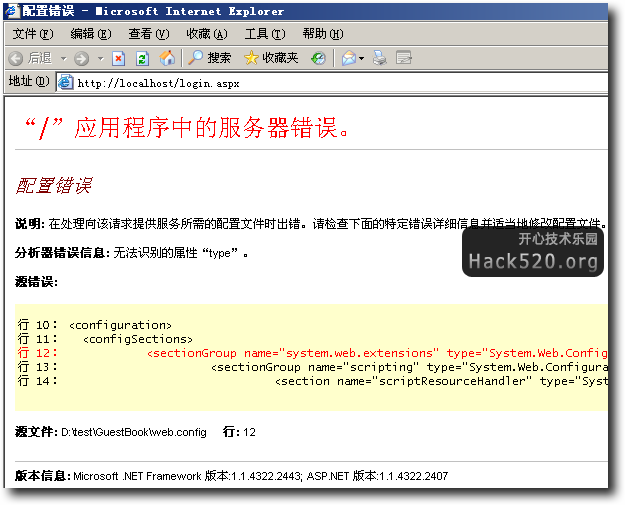The width and height of the screenshot is (625, 505).
Task: Click the Print icon
Action: point(379,58)
